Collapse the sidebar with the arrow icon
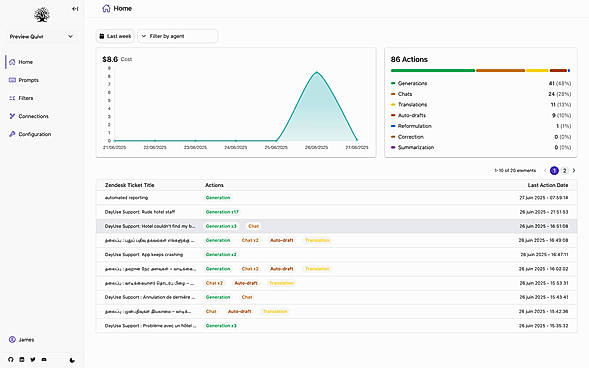The width and height of the screenshot is (589, 368). (75, 9)
